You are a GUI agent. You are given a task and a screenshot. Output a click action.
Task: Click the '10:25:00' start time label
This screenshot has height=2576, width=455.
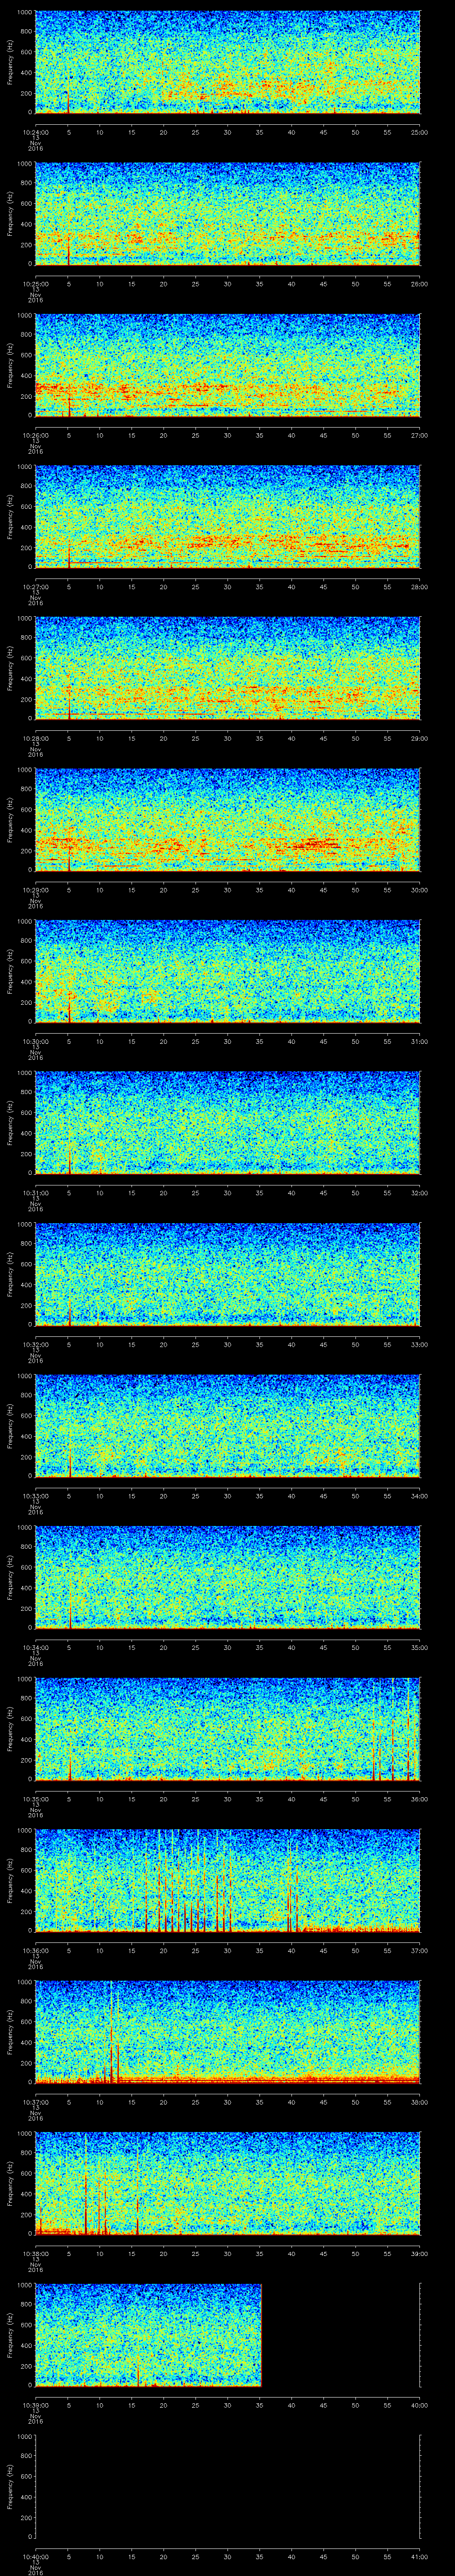pos(35,284)
